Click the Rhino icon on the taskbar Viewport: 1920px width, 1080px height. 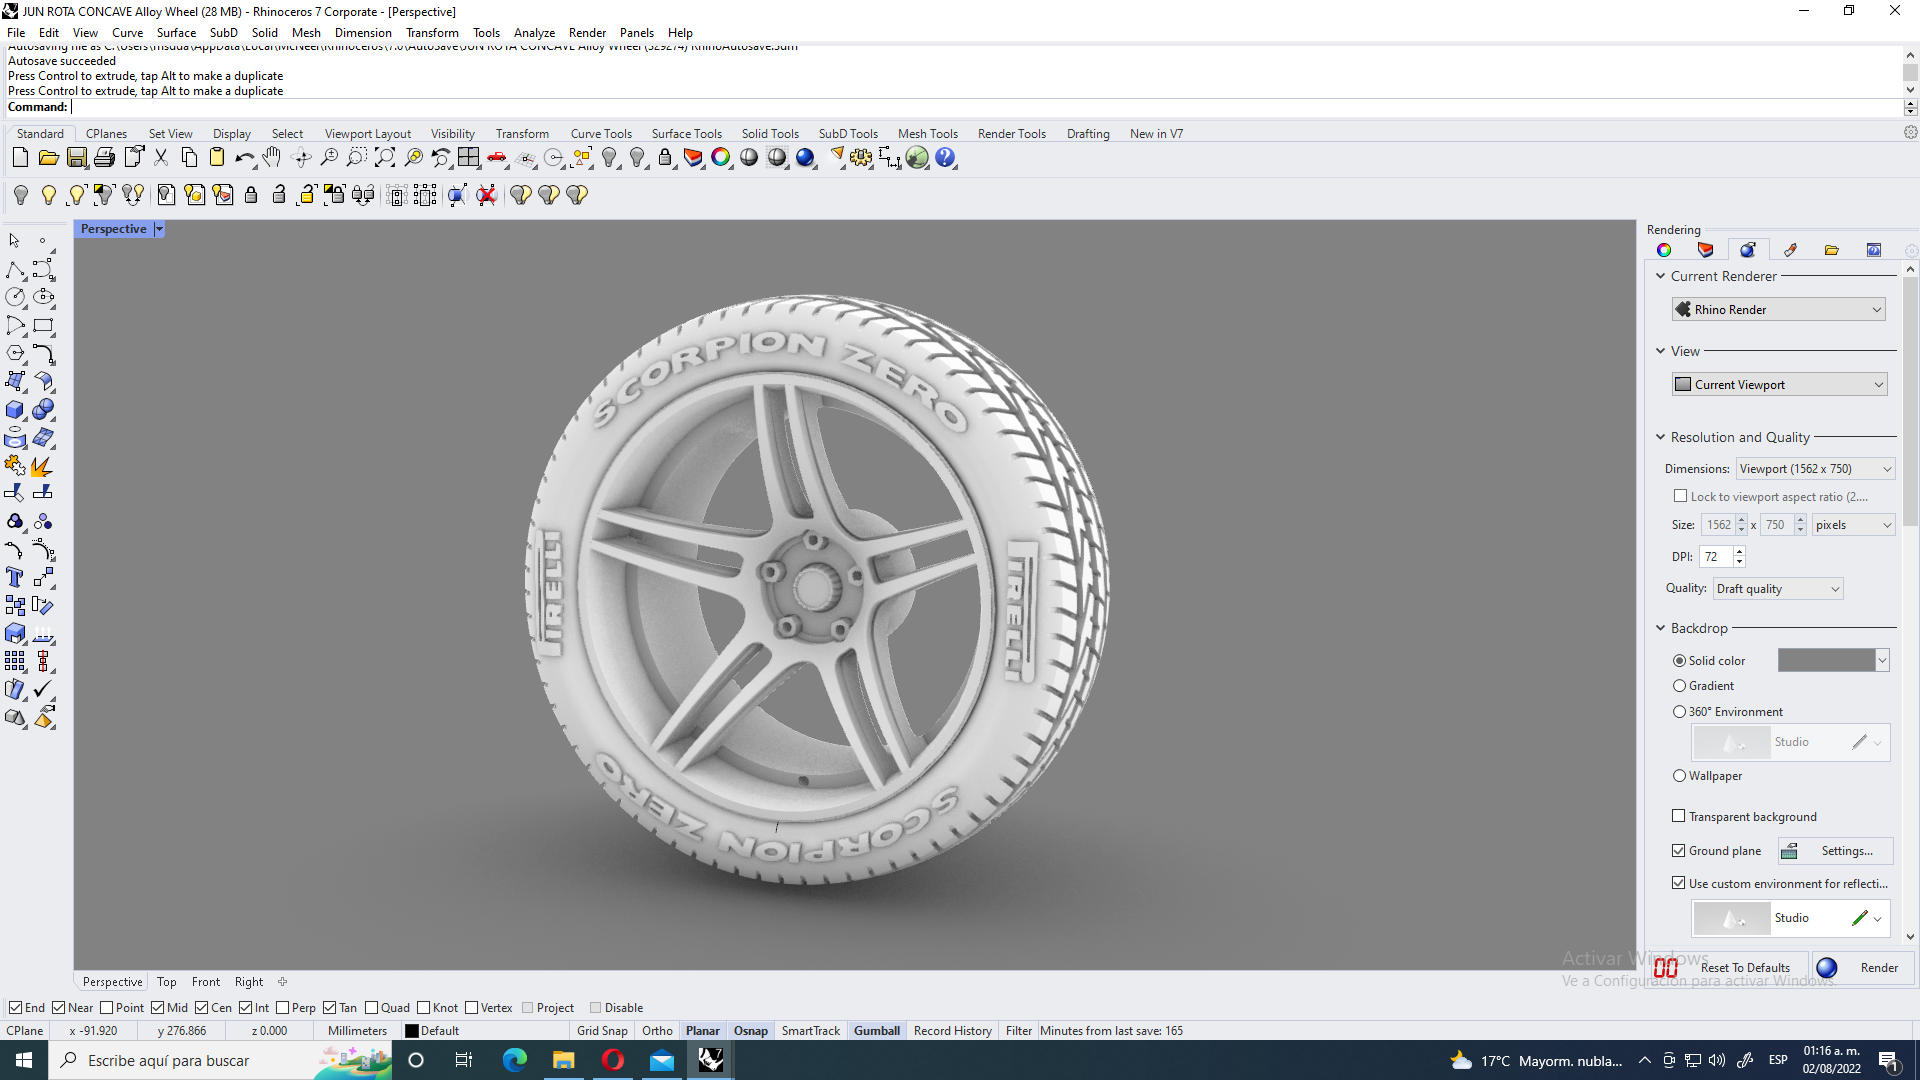711,1060
